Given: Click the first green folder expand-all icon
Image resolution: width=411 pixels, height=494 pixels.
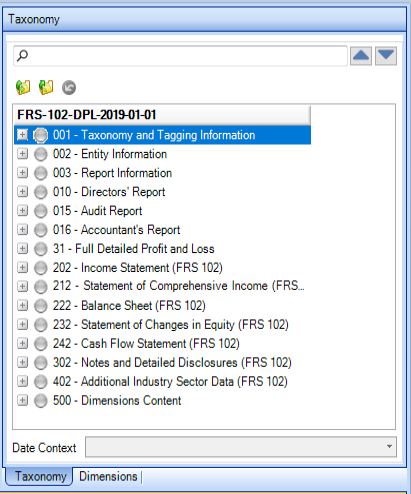Looking at the screenshot, I should (x=23, y=87).
